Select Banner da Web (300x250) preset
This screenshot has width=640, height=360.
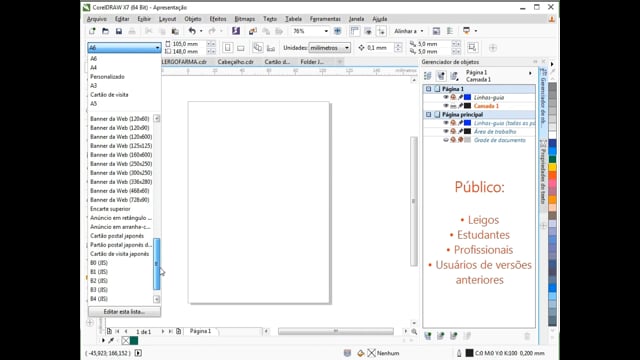click(x=121, y=173)
